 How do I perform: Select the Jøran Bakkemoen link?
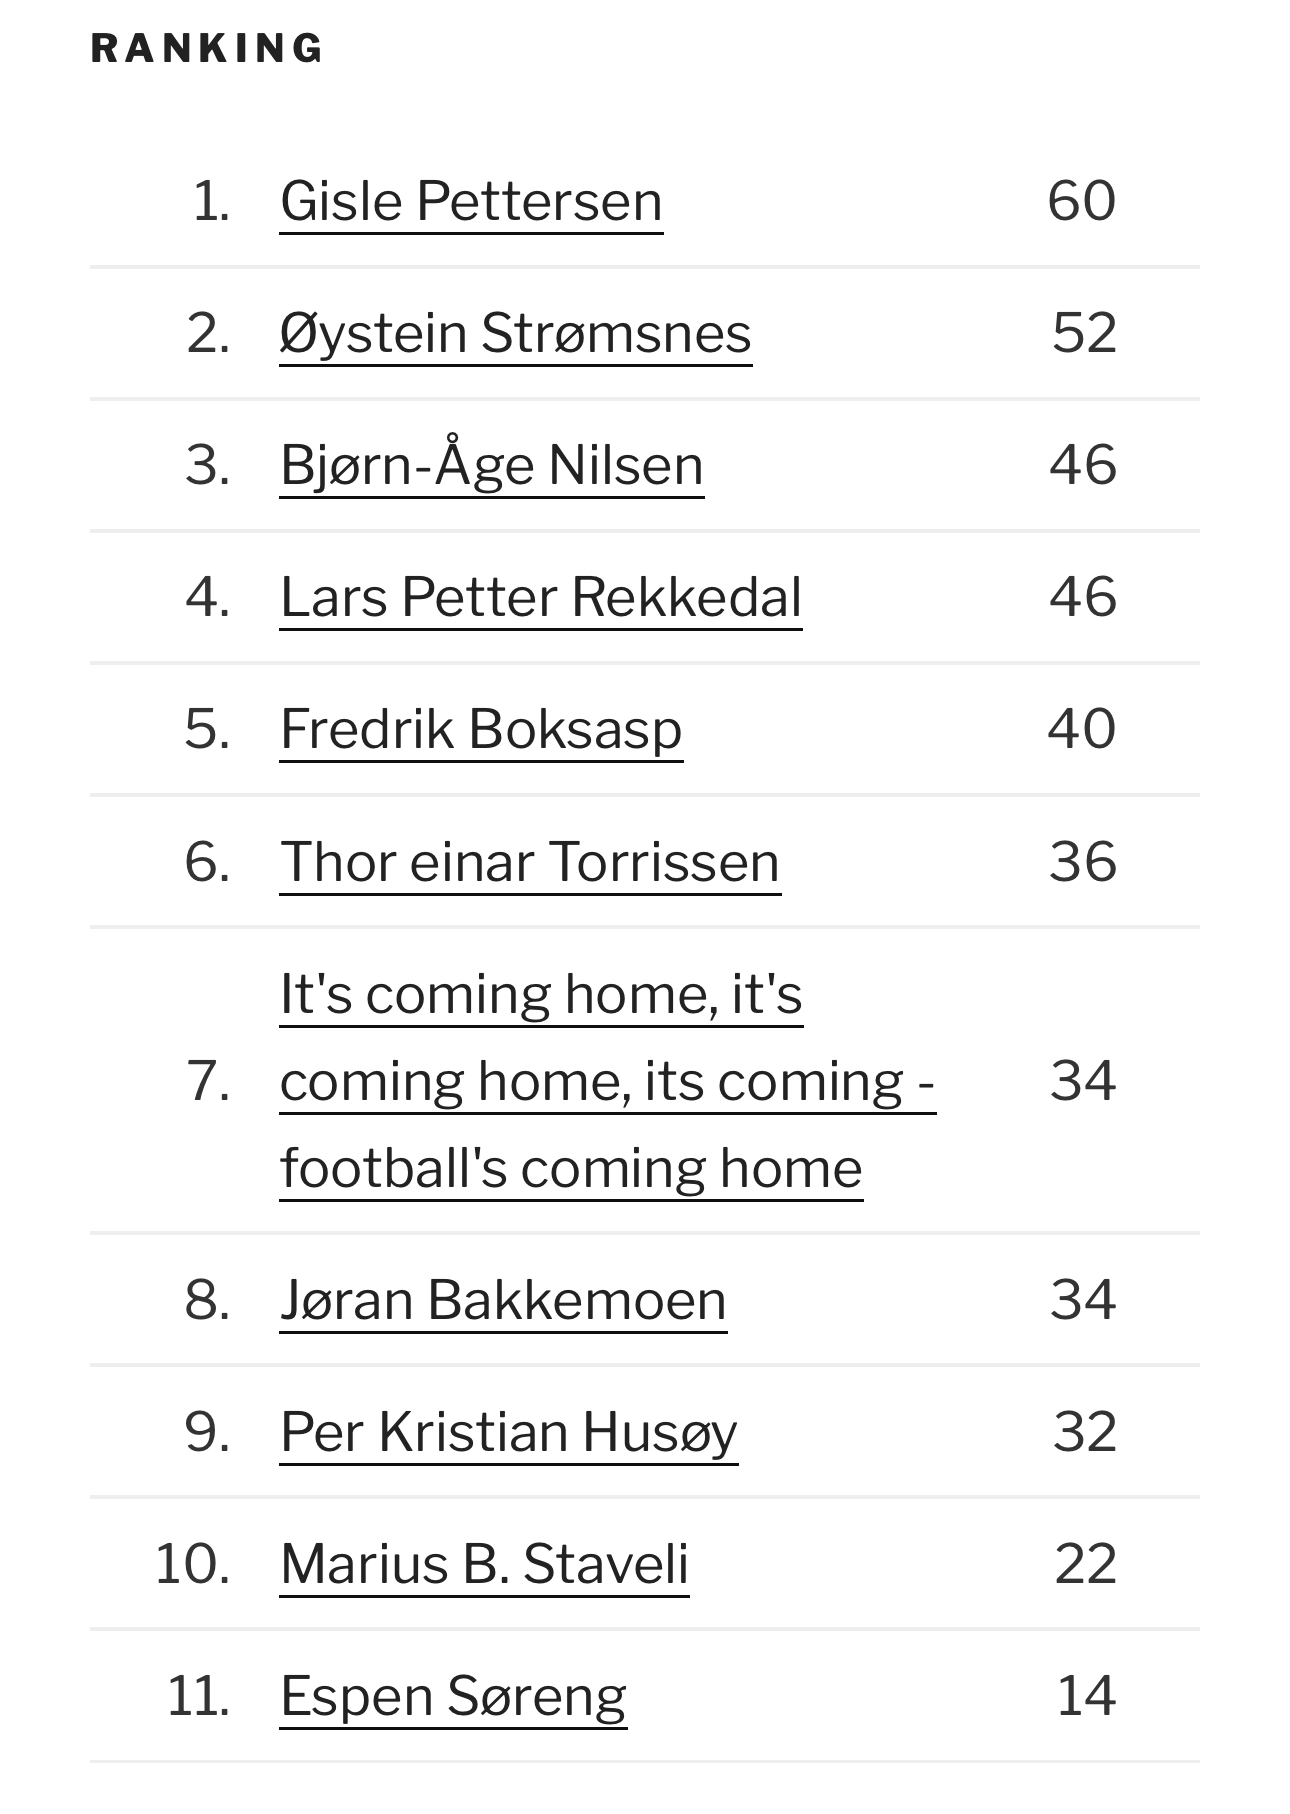point(503,1299)
